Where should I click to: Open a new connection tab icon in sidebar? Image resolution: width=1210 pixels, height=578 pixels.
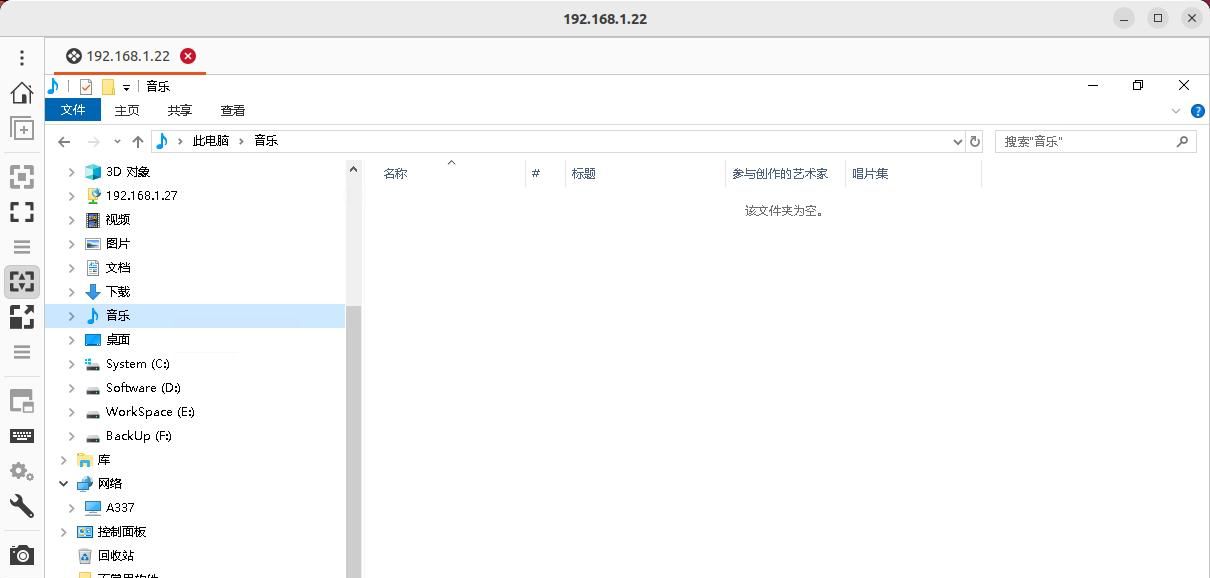22,128
